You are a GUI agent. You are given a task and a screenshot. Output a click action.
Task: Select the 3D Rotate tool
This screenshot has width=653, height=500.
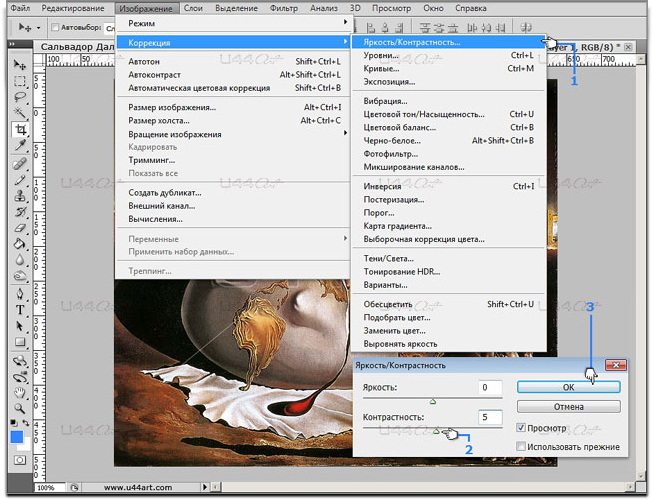click(20, 361)
